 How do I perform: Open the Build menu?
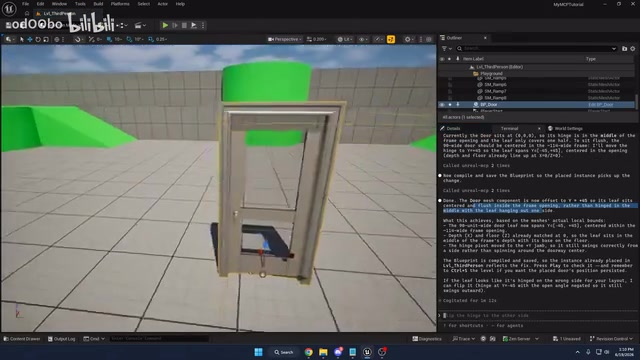(x=98, y=4)
